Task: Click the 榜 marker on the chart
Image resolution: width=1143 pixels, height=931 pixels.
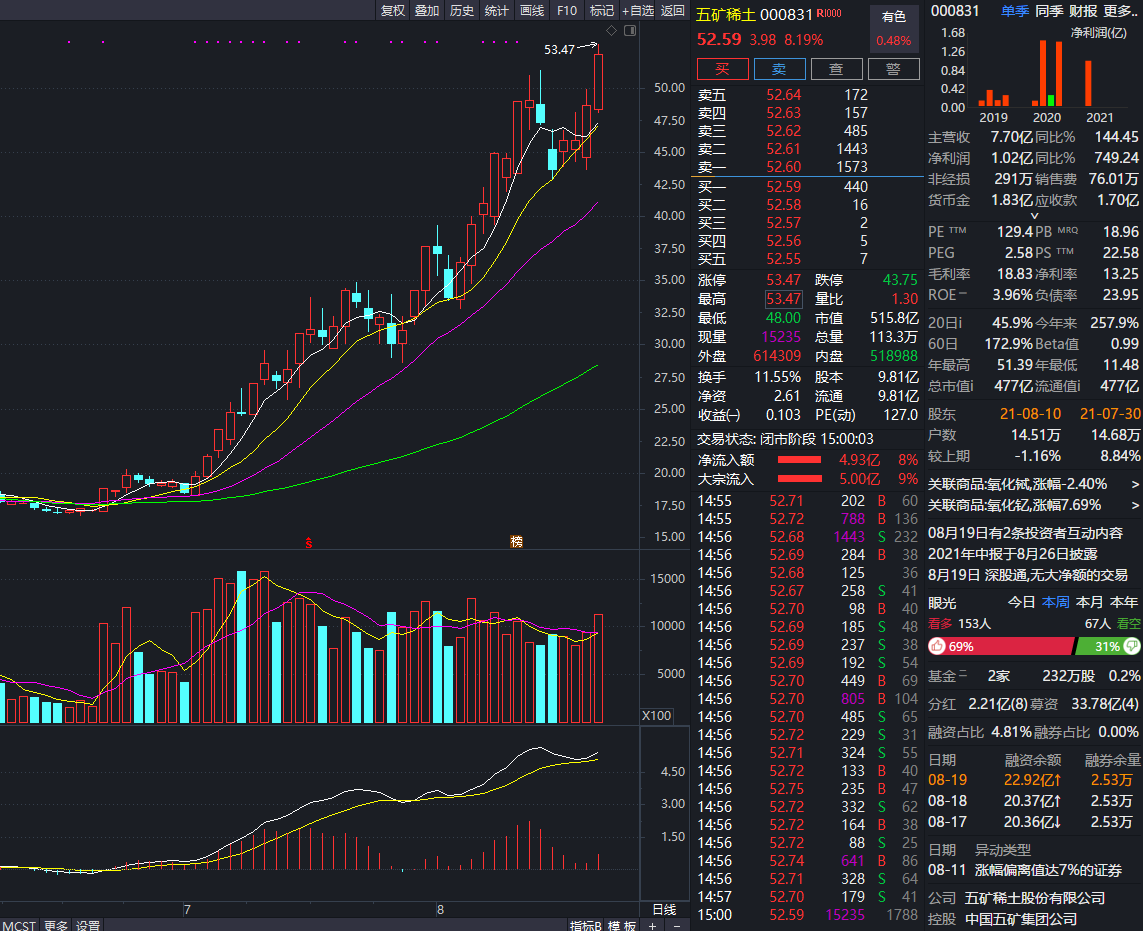Action: (x=516, y=542)
